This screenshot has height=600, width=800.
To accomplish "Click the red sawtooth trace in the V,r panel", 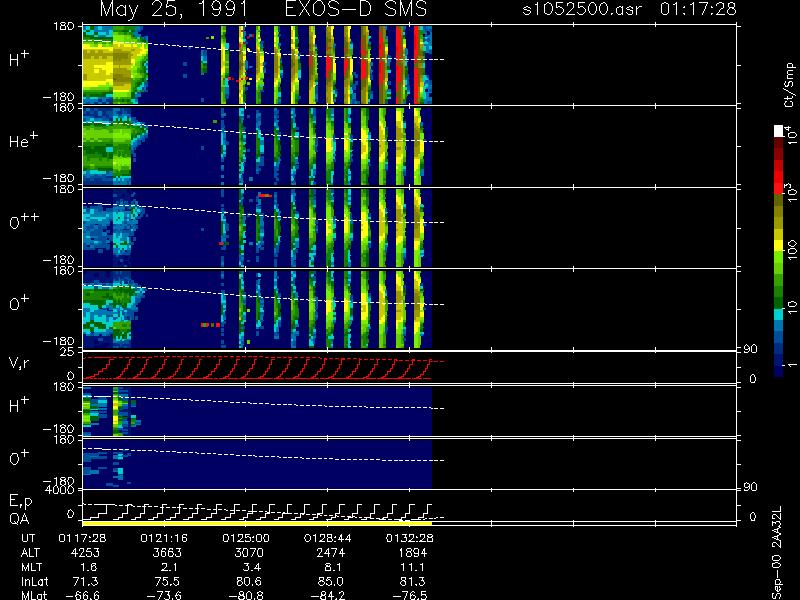I will point(257,368).
